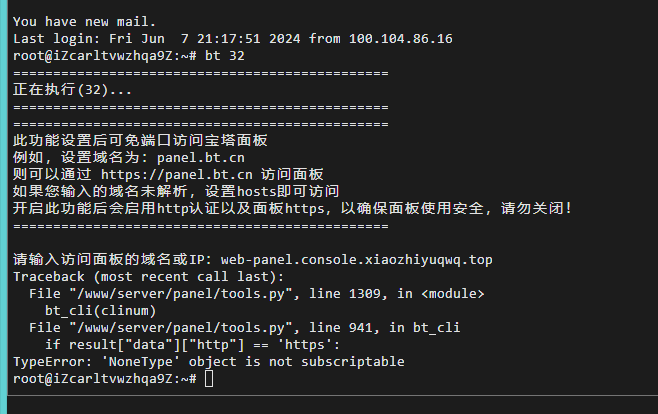
Task: Open tools.py path on the line 1309 entry
Action: 181,294
